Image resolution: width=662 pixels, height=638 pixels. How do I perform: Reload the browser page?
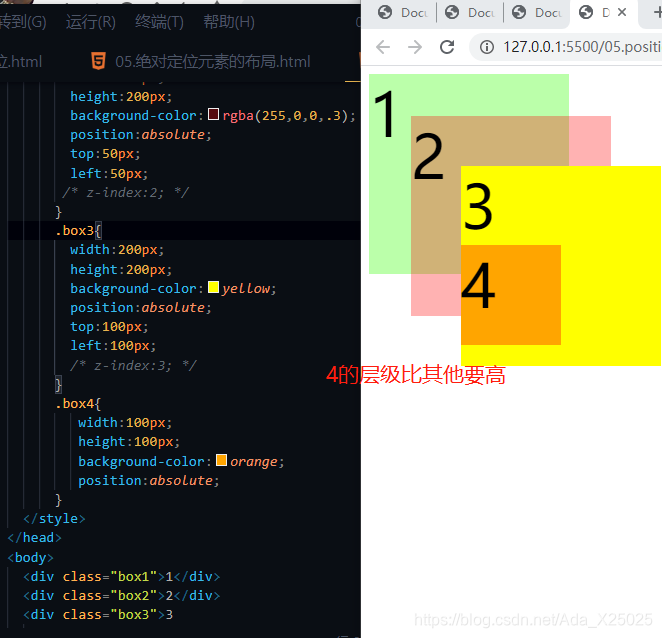(447, 47)
